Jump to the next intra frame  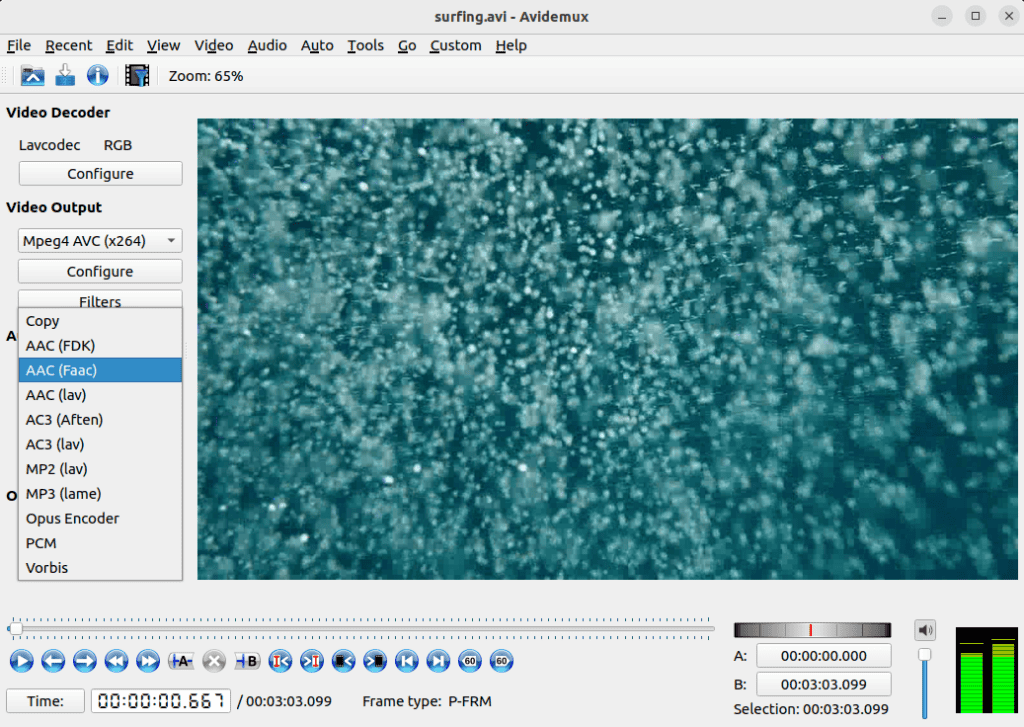point(310,661)
